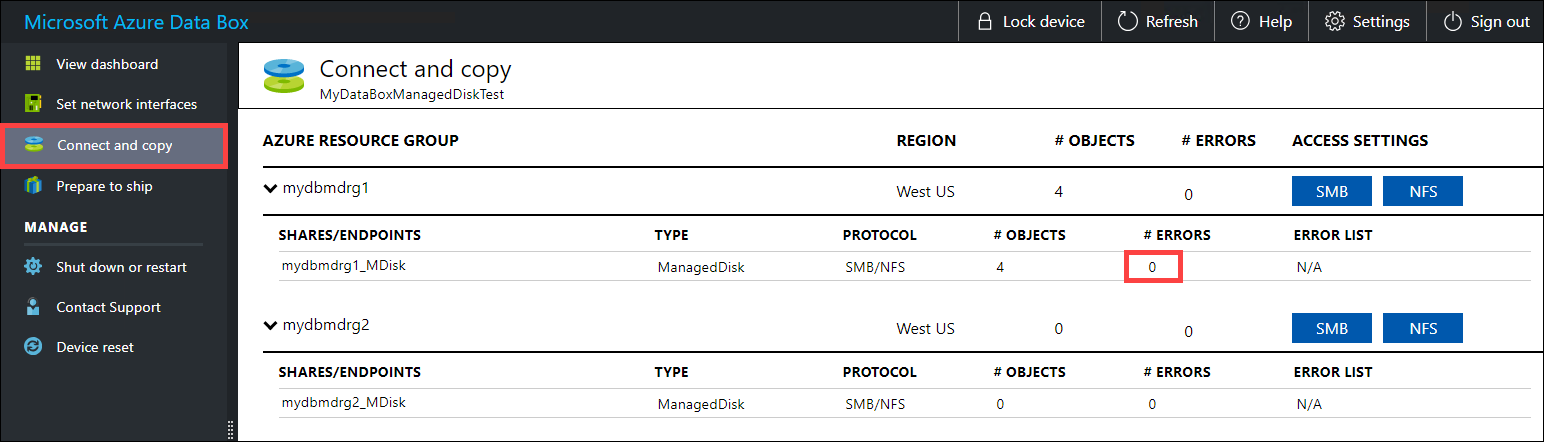The image size is (1544, 442).
Task: Click the Lock device padlock icon
Action: [x=984, y=22]
